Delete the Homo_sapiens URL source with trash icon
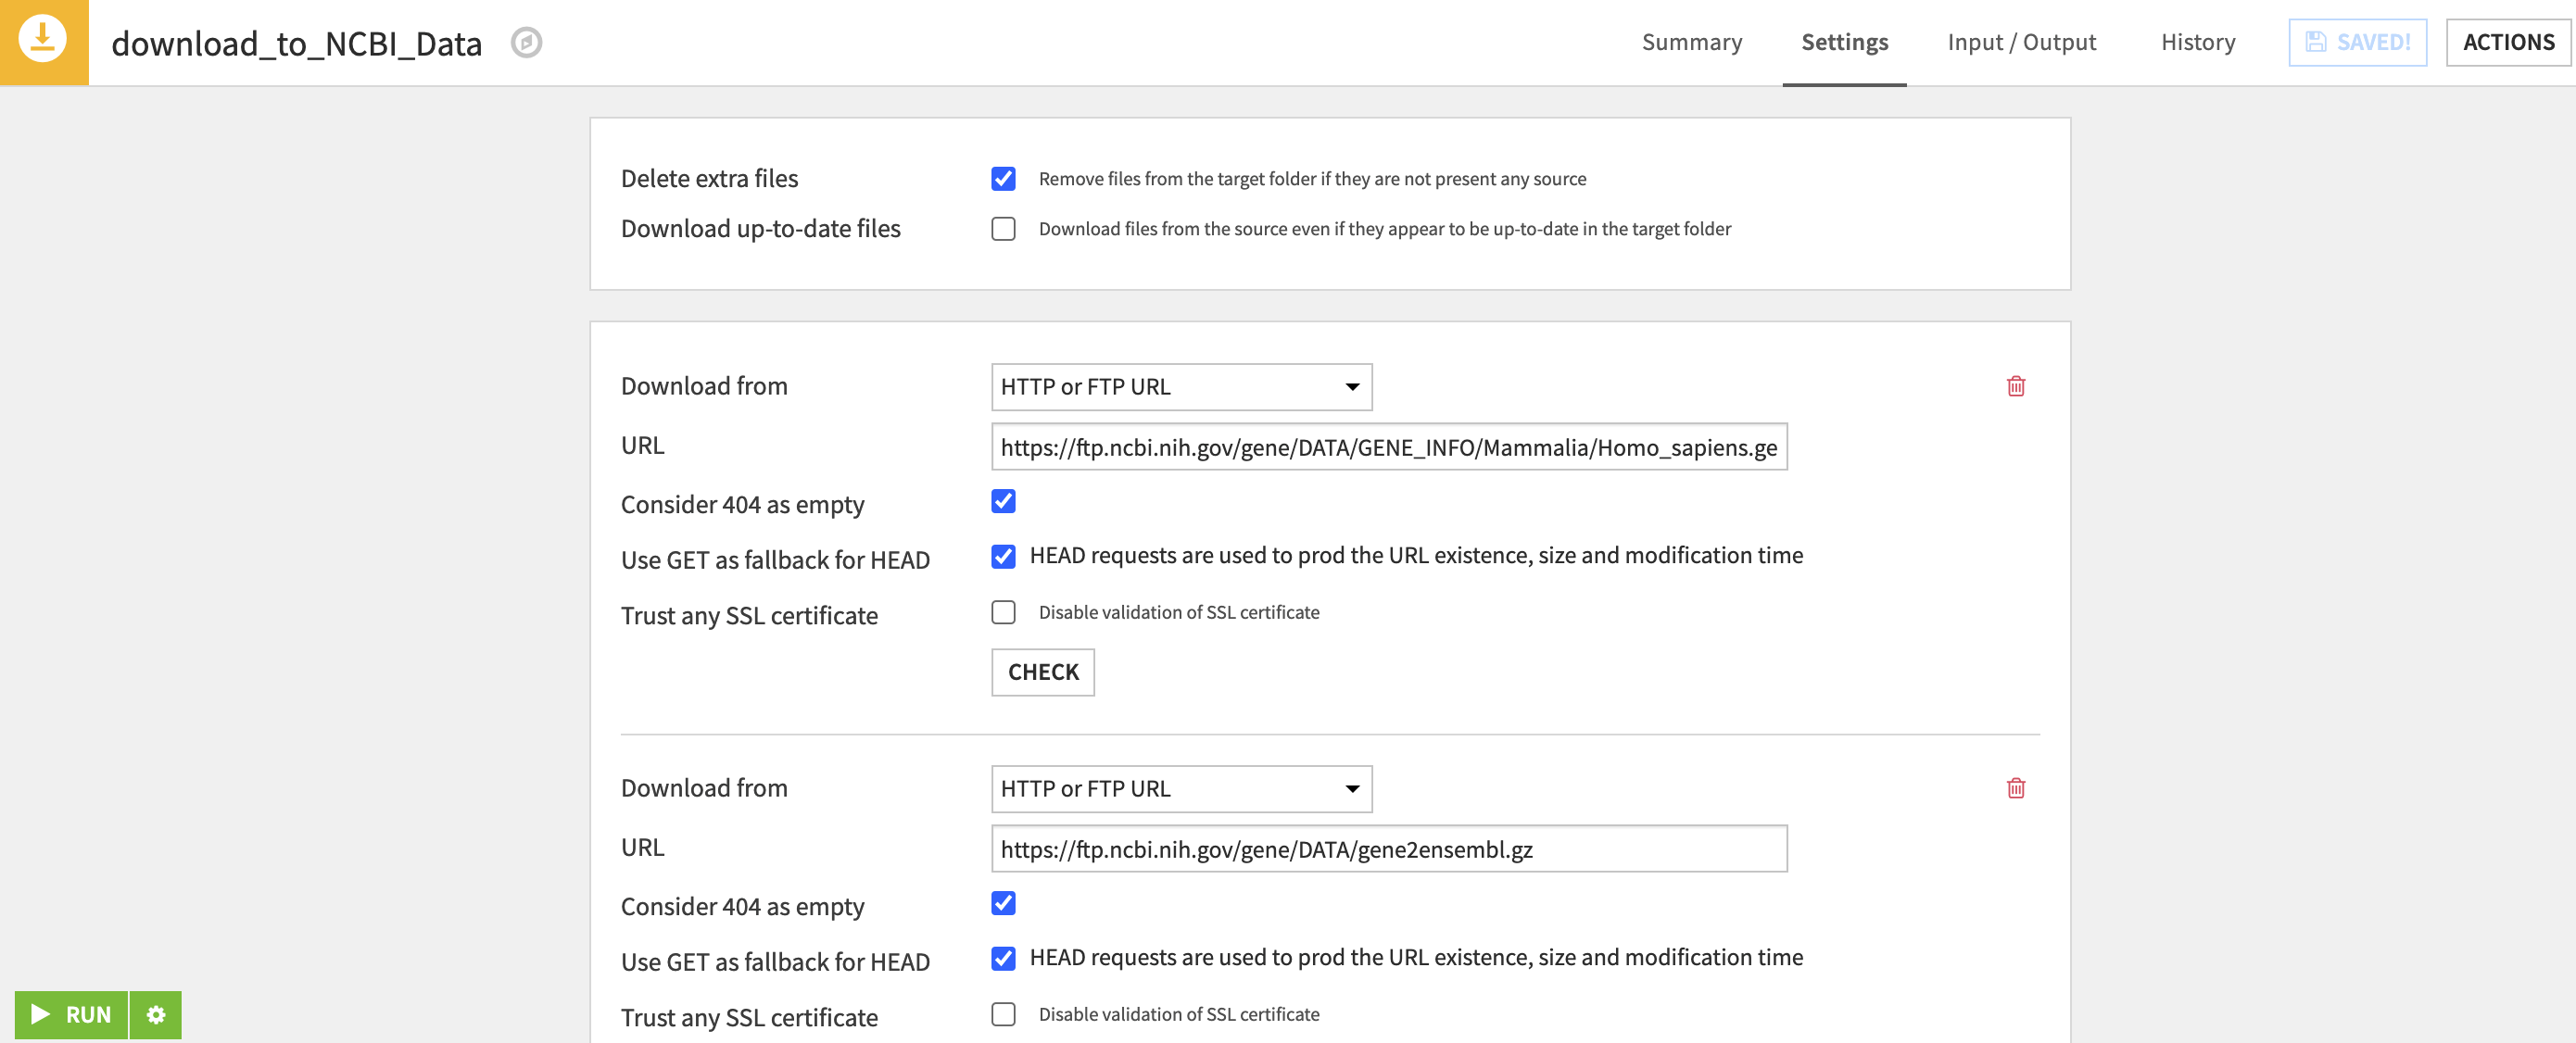 pyautogui.click(x=2015, y=386)
